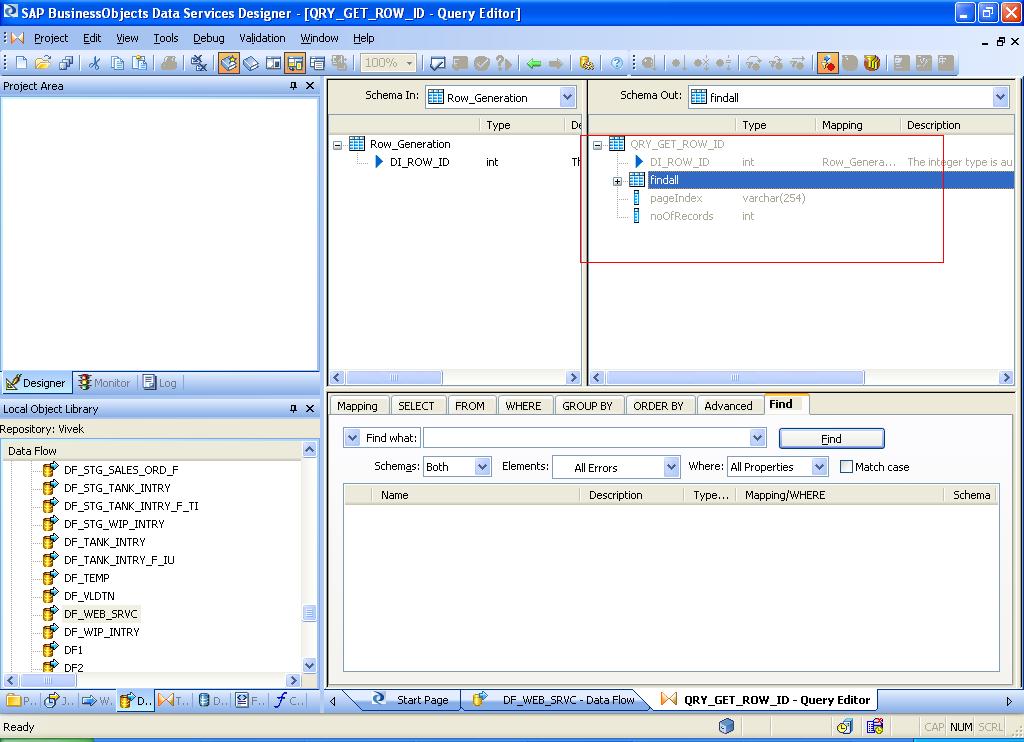The width and height of the screenshot is (1024, 742).
Task: Open the Tools menu
Action: pos(166,38)
